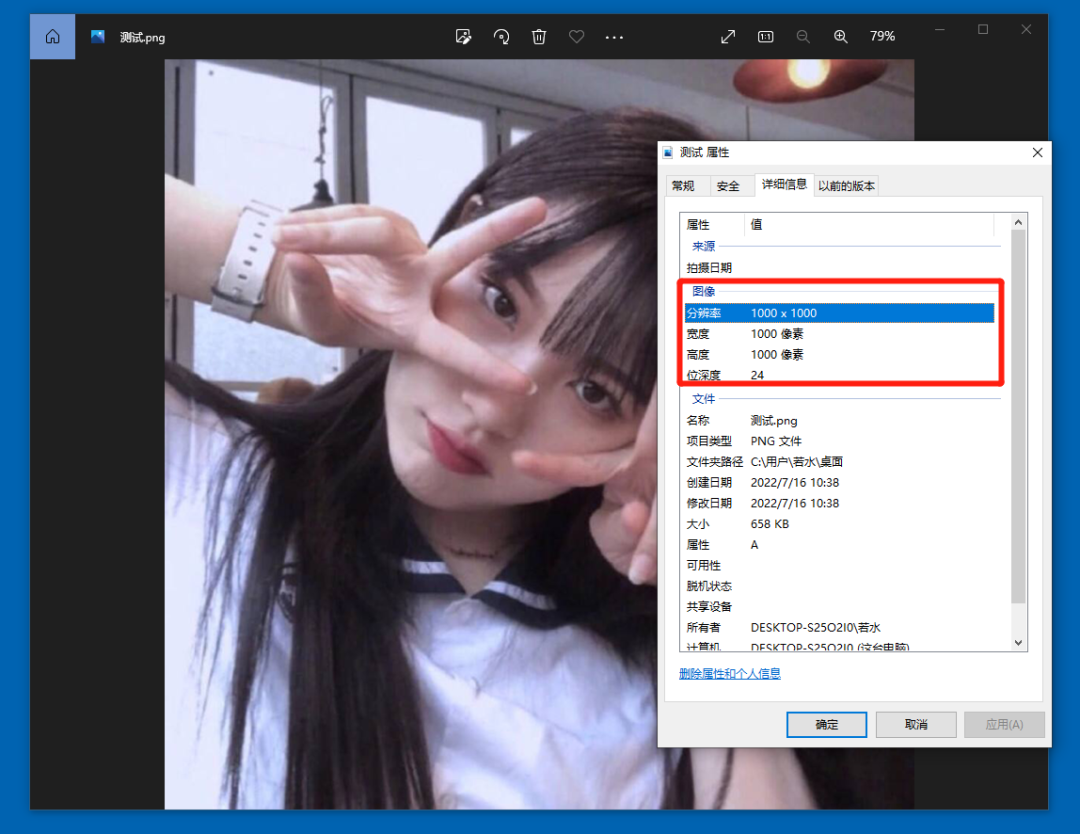Select the 创建日期 row

[x=839, y=483]
